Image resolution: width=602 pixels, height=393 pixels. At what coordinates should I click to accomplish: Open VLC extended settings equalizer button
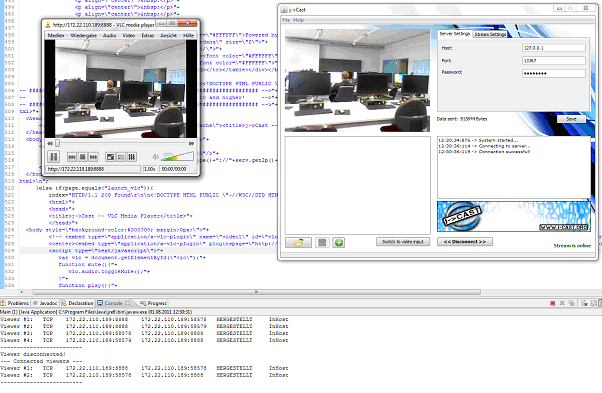point(132,157)
